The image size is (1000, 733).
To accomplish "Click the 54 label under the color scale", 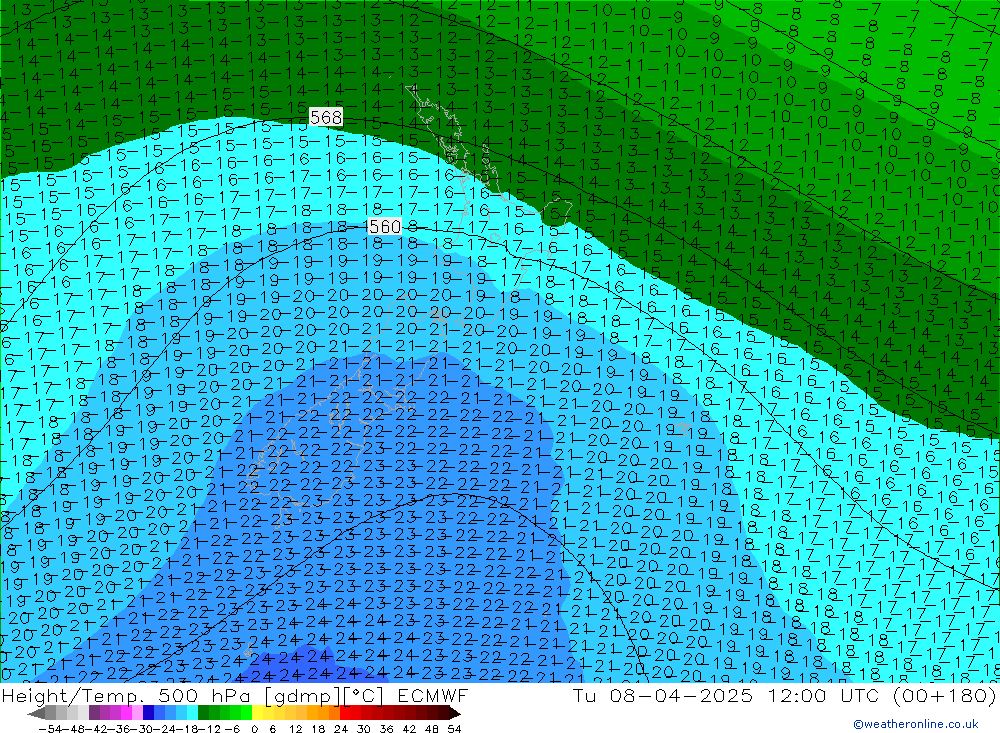I will point(454,728).
